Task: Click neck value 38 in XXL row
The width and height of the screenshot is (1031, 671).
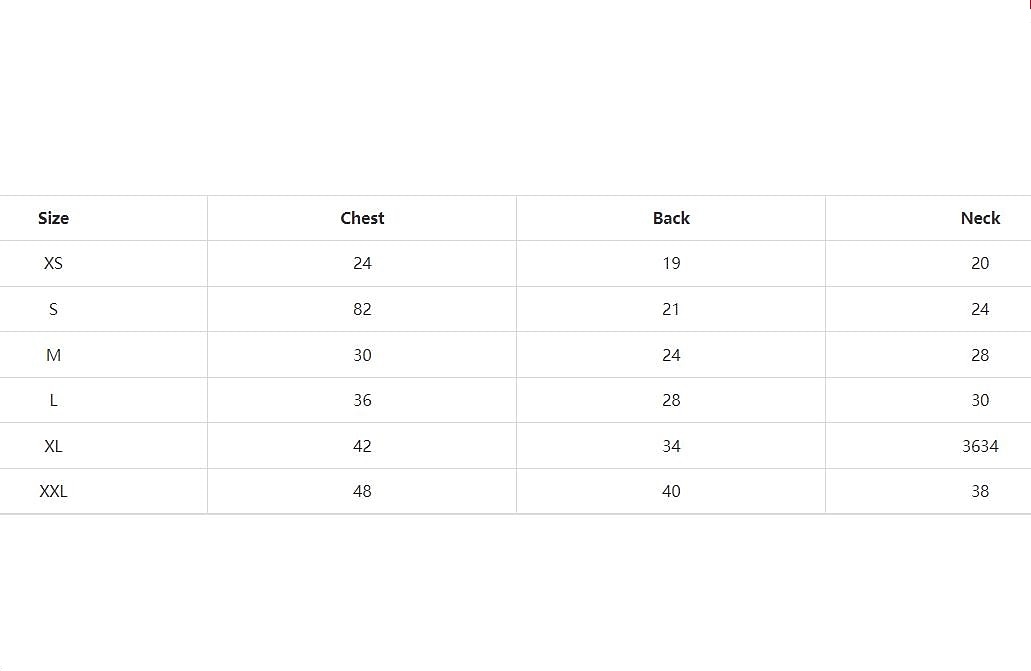Action: [980, 491]
